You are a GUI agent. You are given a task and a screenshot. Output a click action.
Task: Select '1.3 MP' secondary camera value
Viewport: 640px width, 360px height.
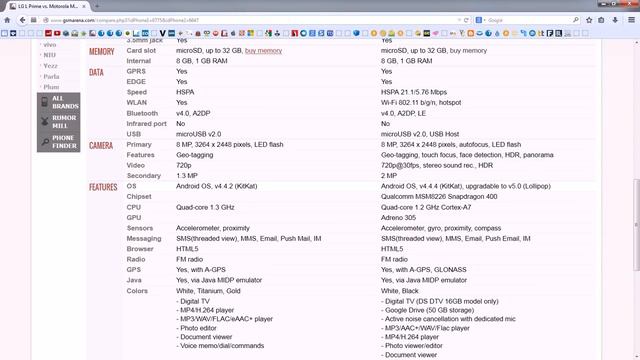187,176
